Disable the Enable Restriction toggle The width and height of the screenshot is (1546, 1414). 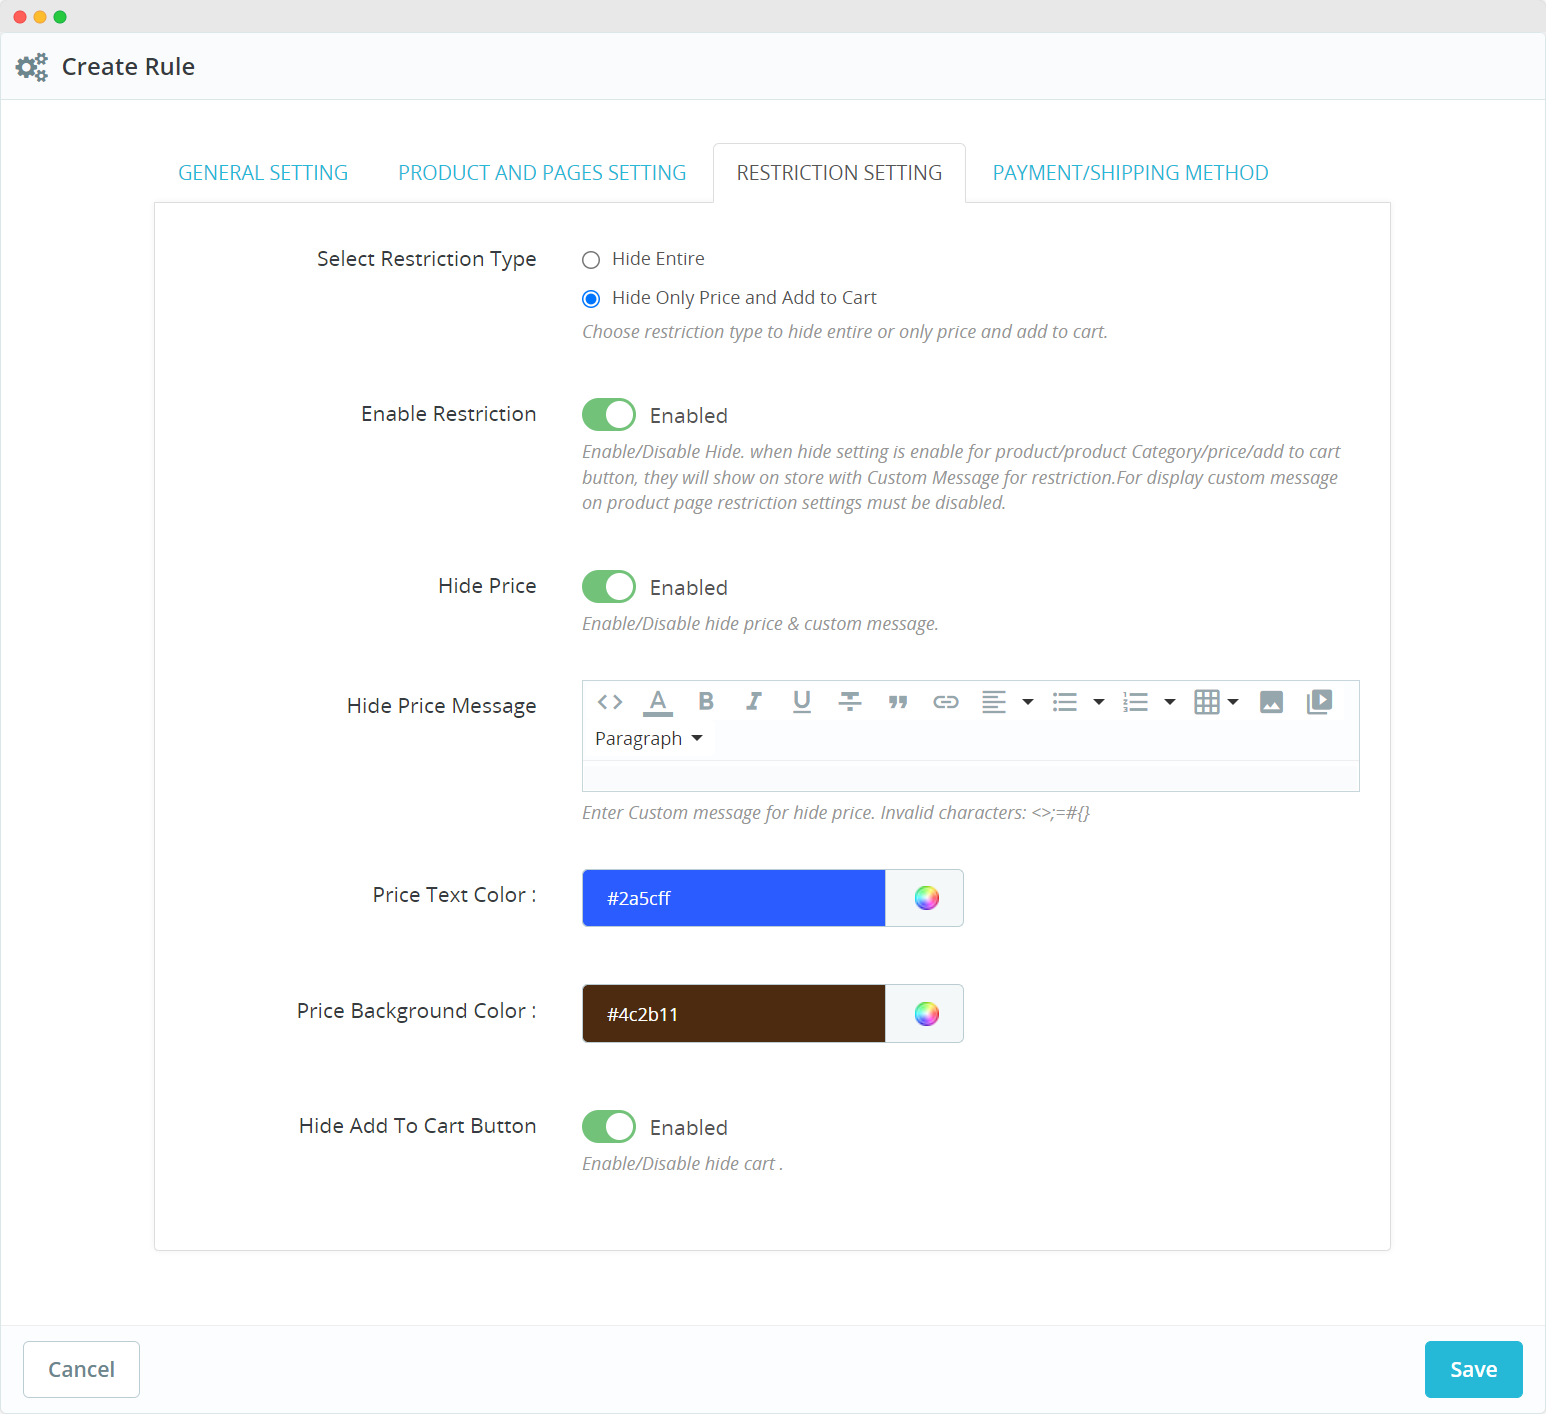609,415
